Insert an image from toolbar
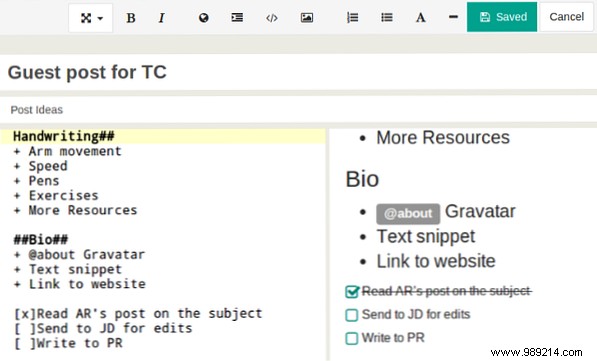 pos(307,18)
